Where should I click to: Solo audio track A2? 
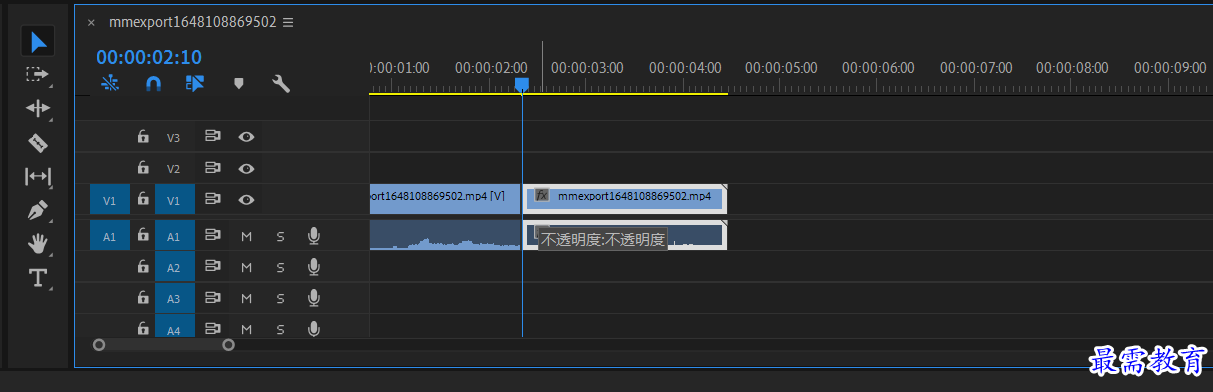coord(280,267)
